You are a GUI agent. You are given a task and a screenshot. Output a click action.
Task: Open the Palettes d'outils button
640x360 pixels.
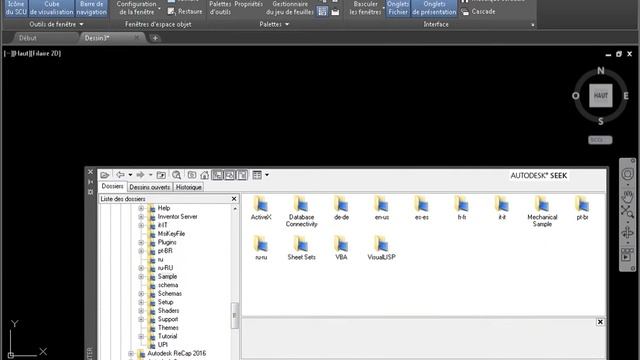tap(220, 8)
